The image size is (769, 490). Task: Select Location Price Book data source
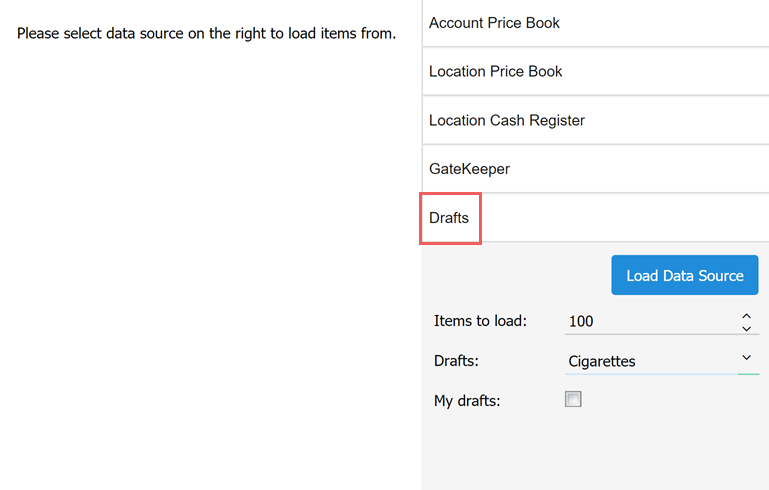595,72
